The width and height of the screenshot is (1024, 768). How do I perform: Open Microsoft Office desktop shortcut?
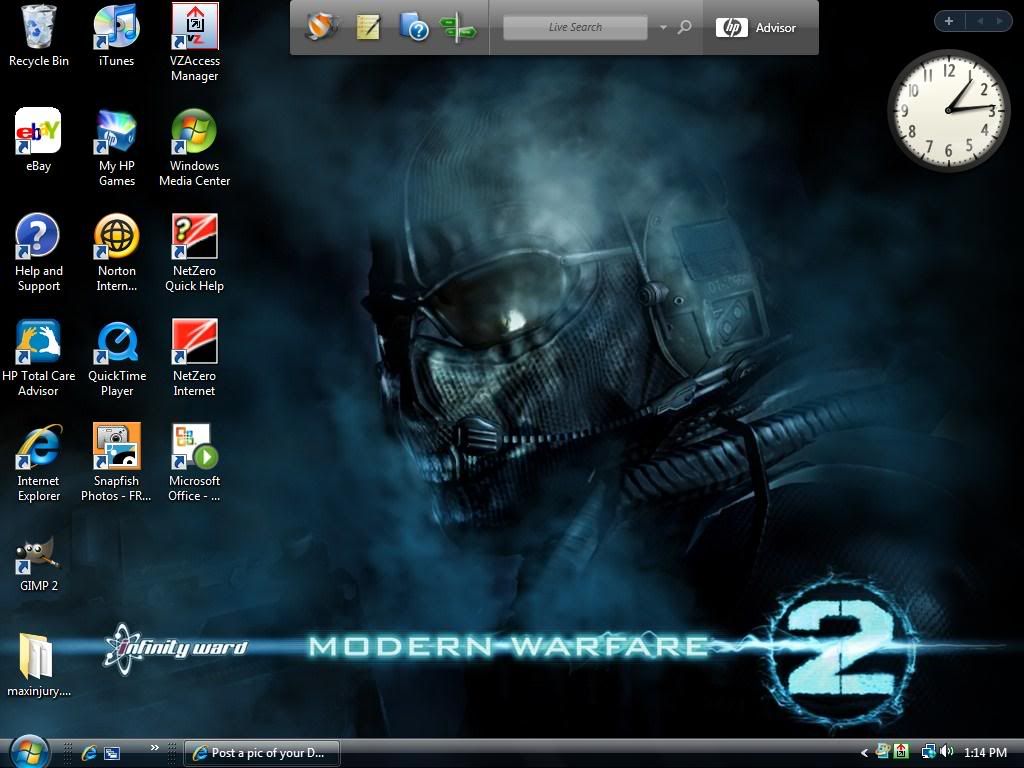click(x=195, y=463)
